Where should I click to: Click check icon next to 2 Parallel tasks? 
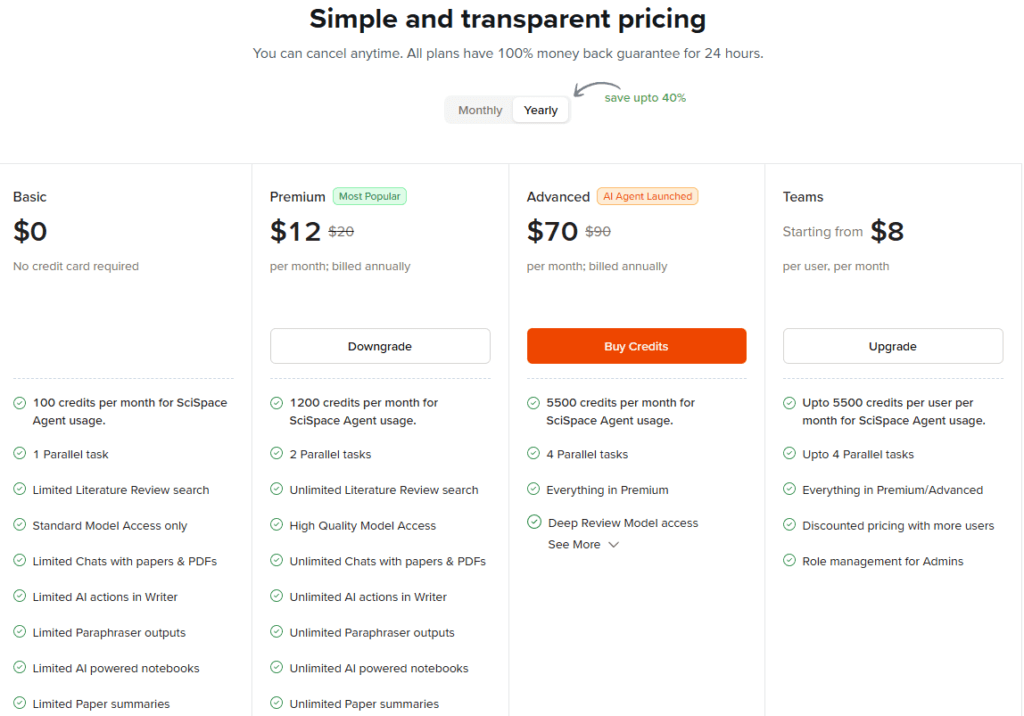[276, 454]
